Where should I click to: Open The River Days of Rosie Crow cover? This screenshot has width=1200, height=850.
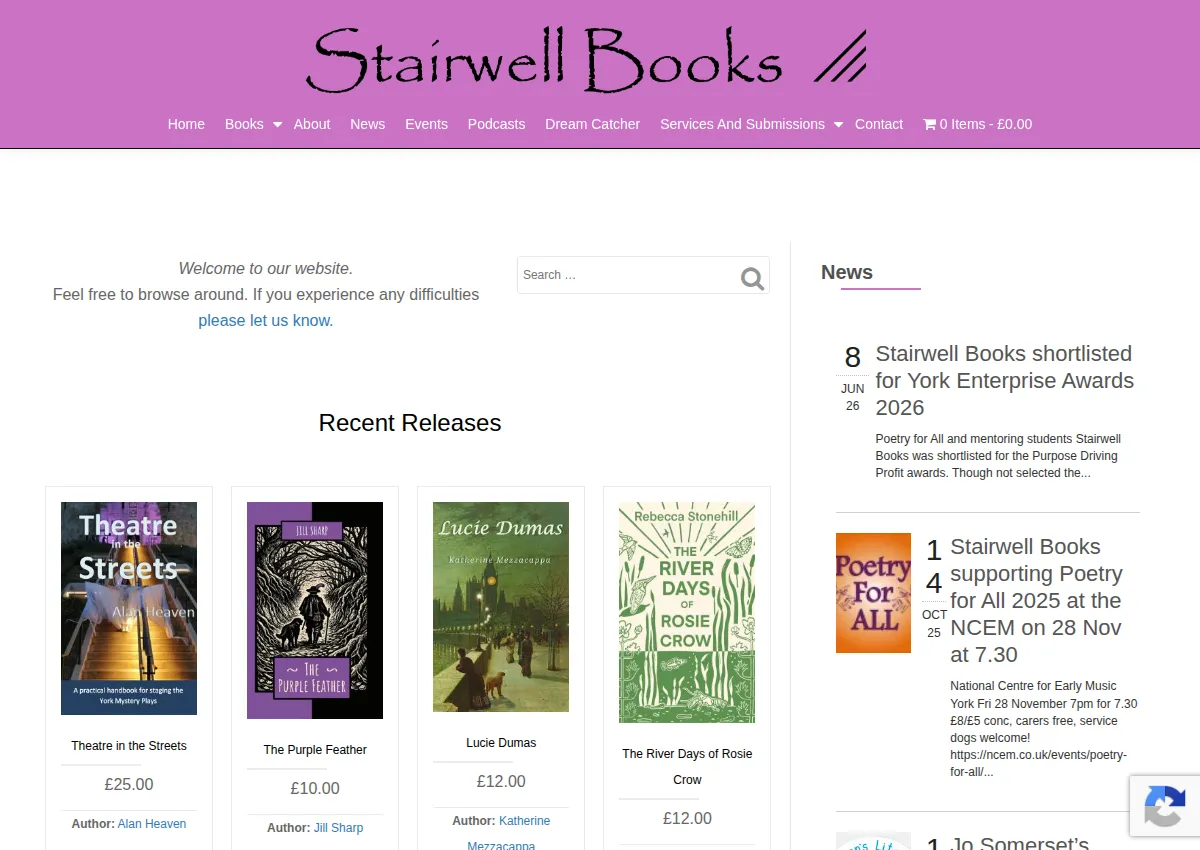pyautogui.click(x=687, y=612)
